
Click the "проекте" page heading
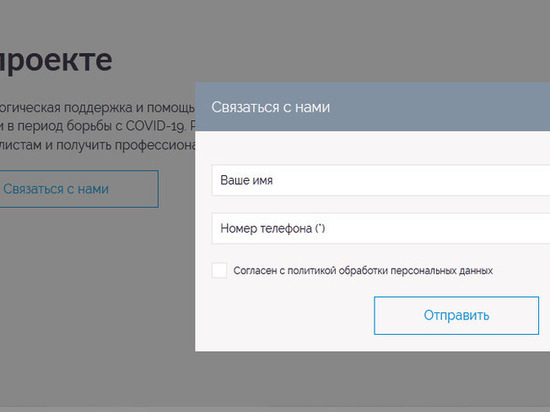click(x=55, y=60)
